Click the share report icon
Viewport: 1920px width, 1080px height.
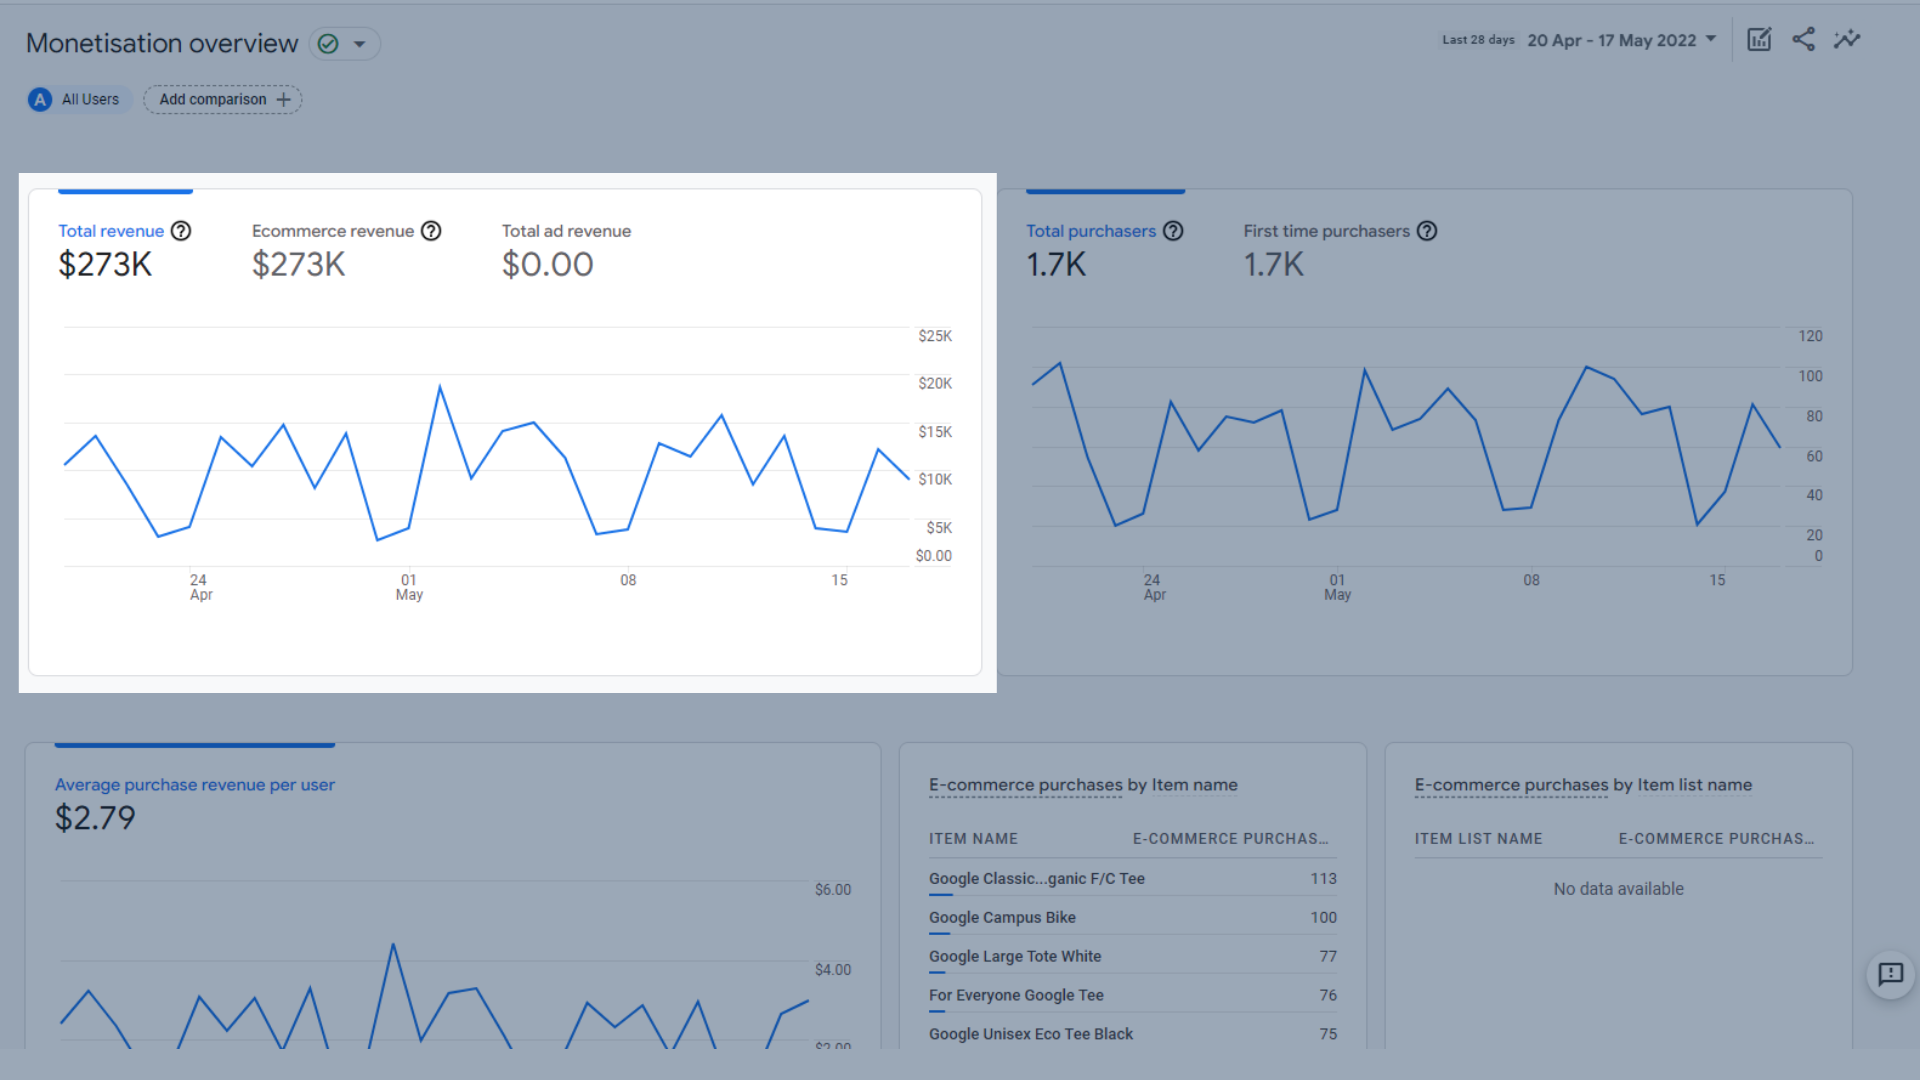[1803, 40]
